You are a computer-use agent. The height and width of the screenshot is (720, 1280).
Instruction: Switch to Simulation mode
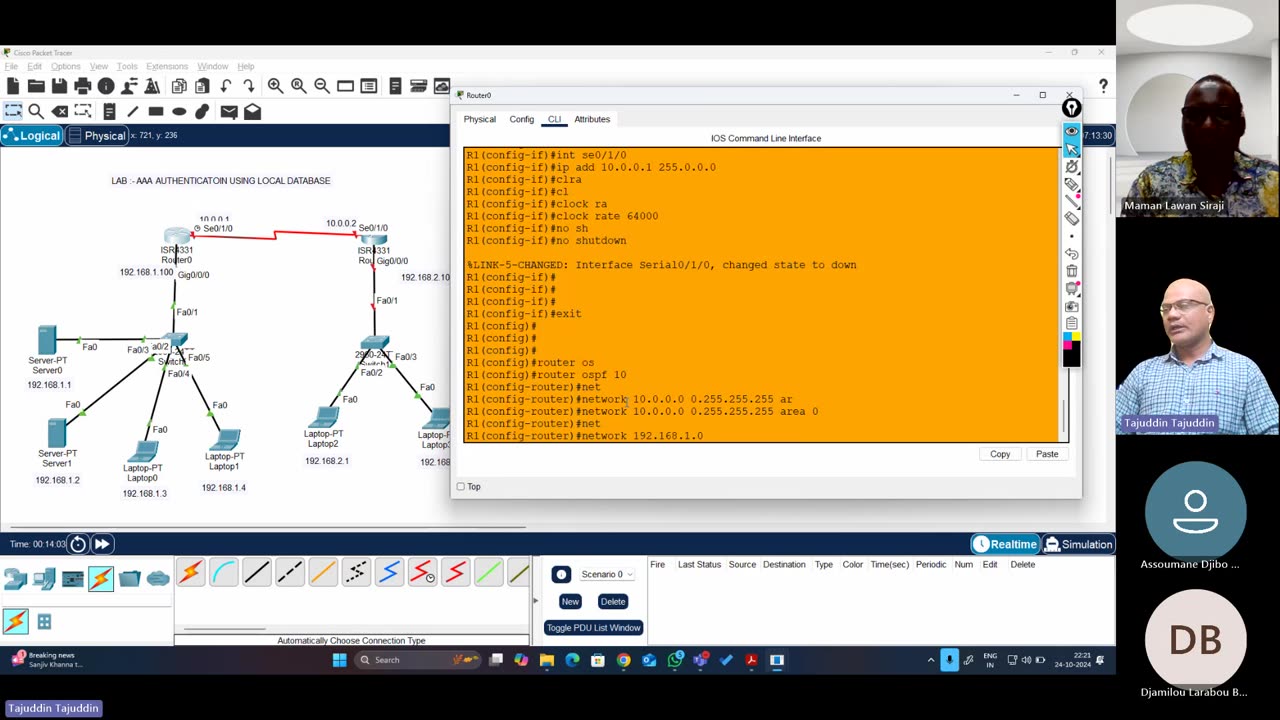click(x=1078, y=544)
